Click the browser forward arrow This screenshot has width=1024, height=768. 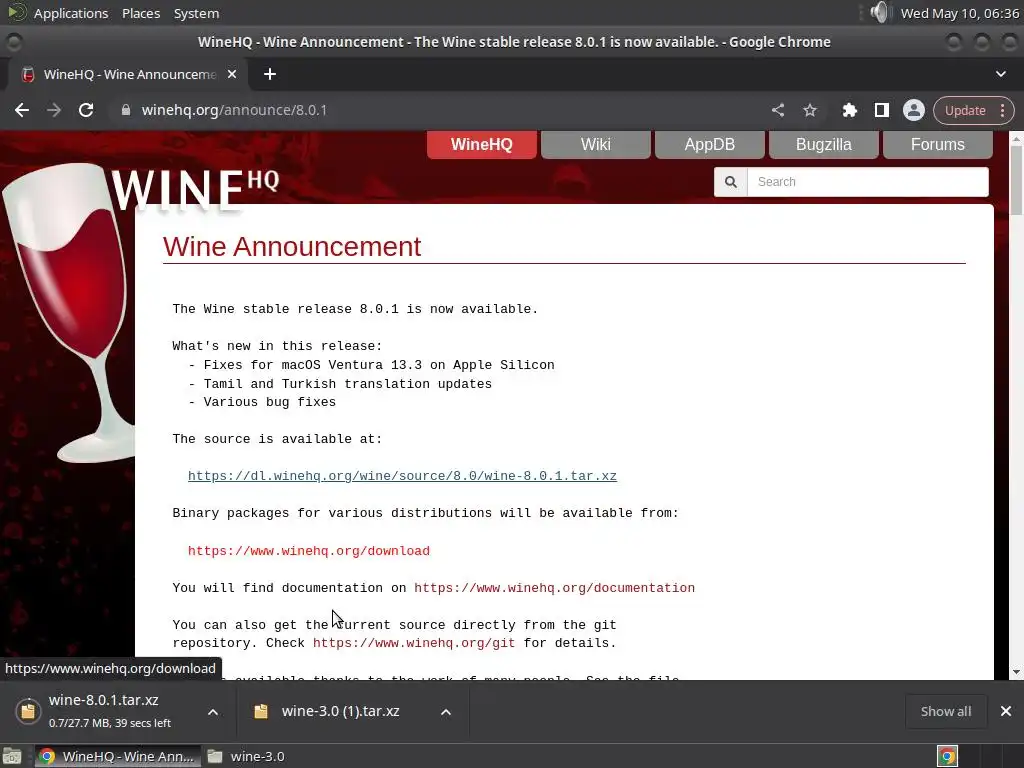54,110
